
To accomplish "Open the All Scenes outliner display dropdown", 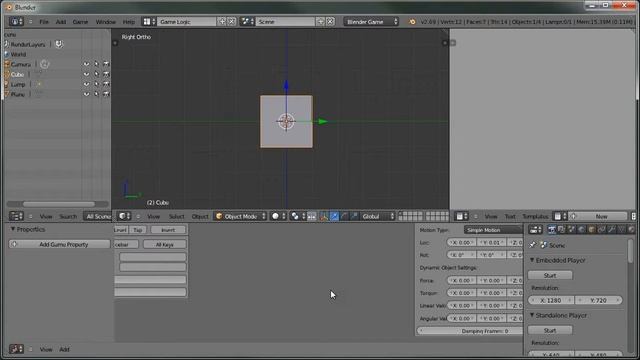I will point(97,216).
